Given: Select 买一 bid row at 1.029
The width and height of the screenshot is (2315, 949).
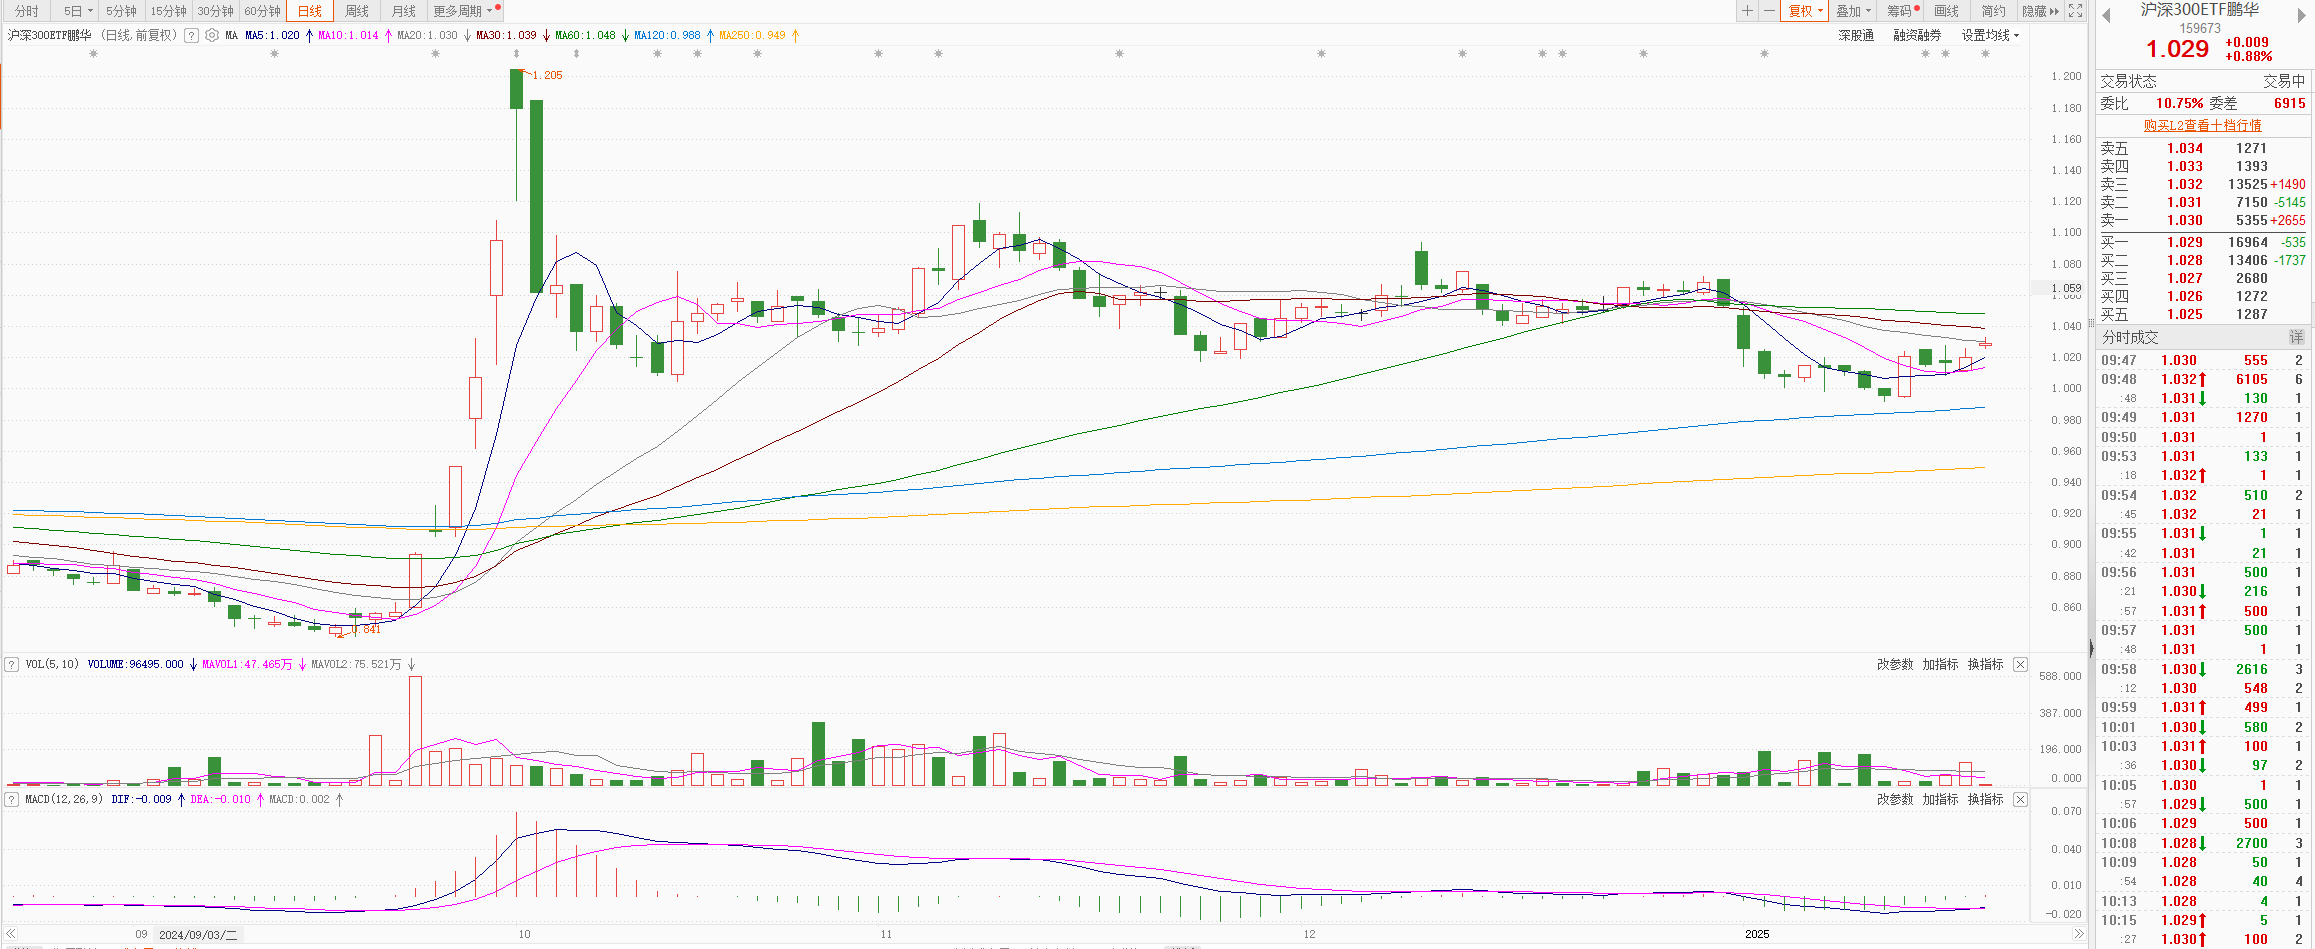Looking at the screenshot, I should coord(2203,242).
